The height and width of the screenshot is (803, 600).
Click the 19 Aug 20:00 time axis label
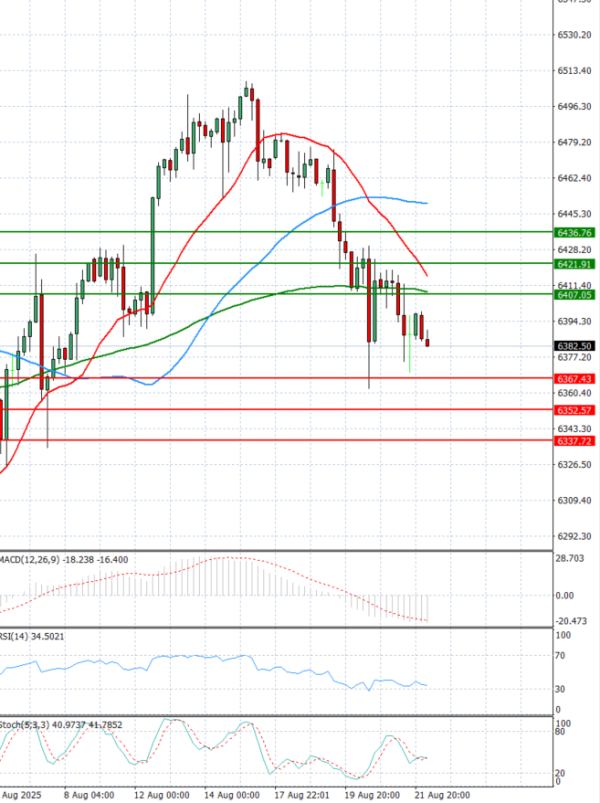click(x=372, y=795)
